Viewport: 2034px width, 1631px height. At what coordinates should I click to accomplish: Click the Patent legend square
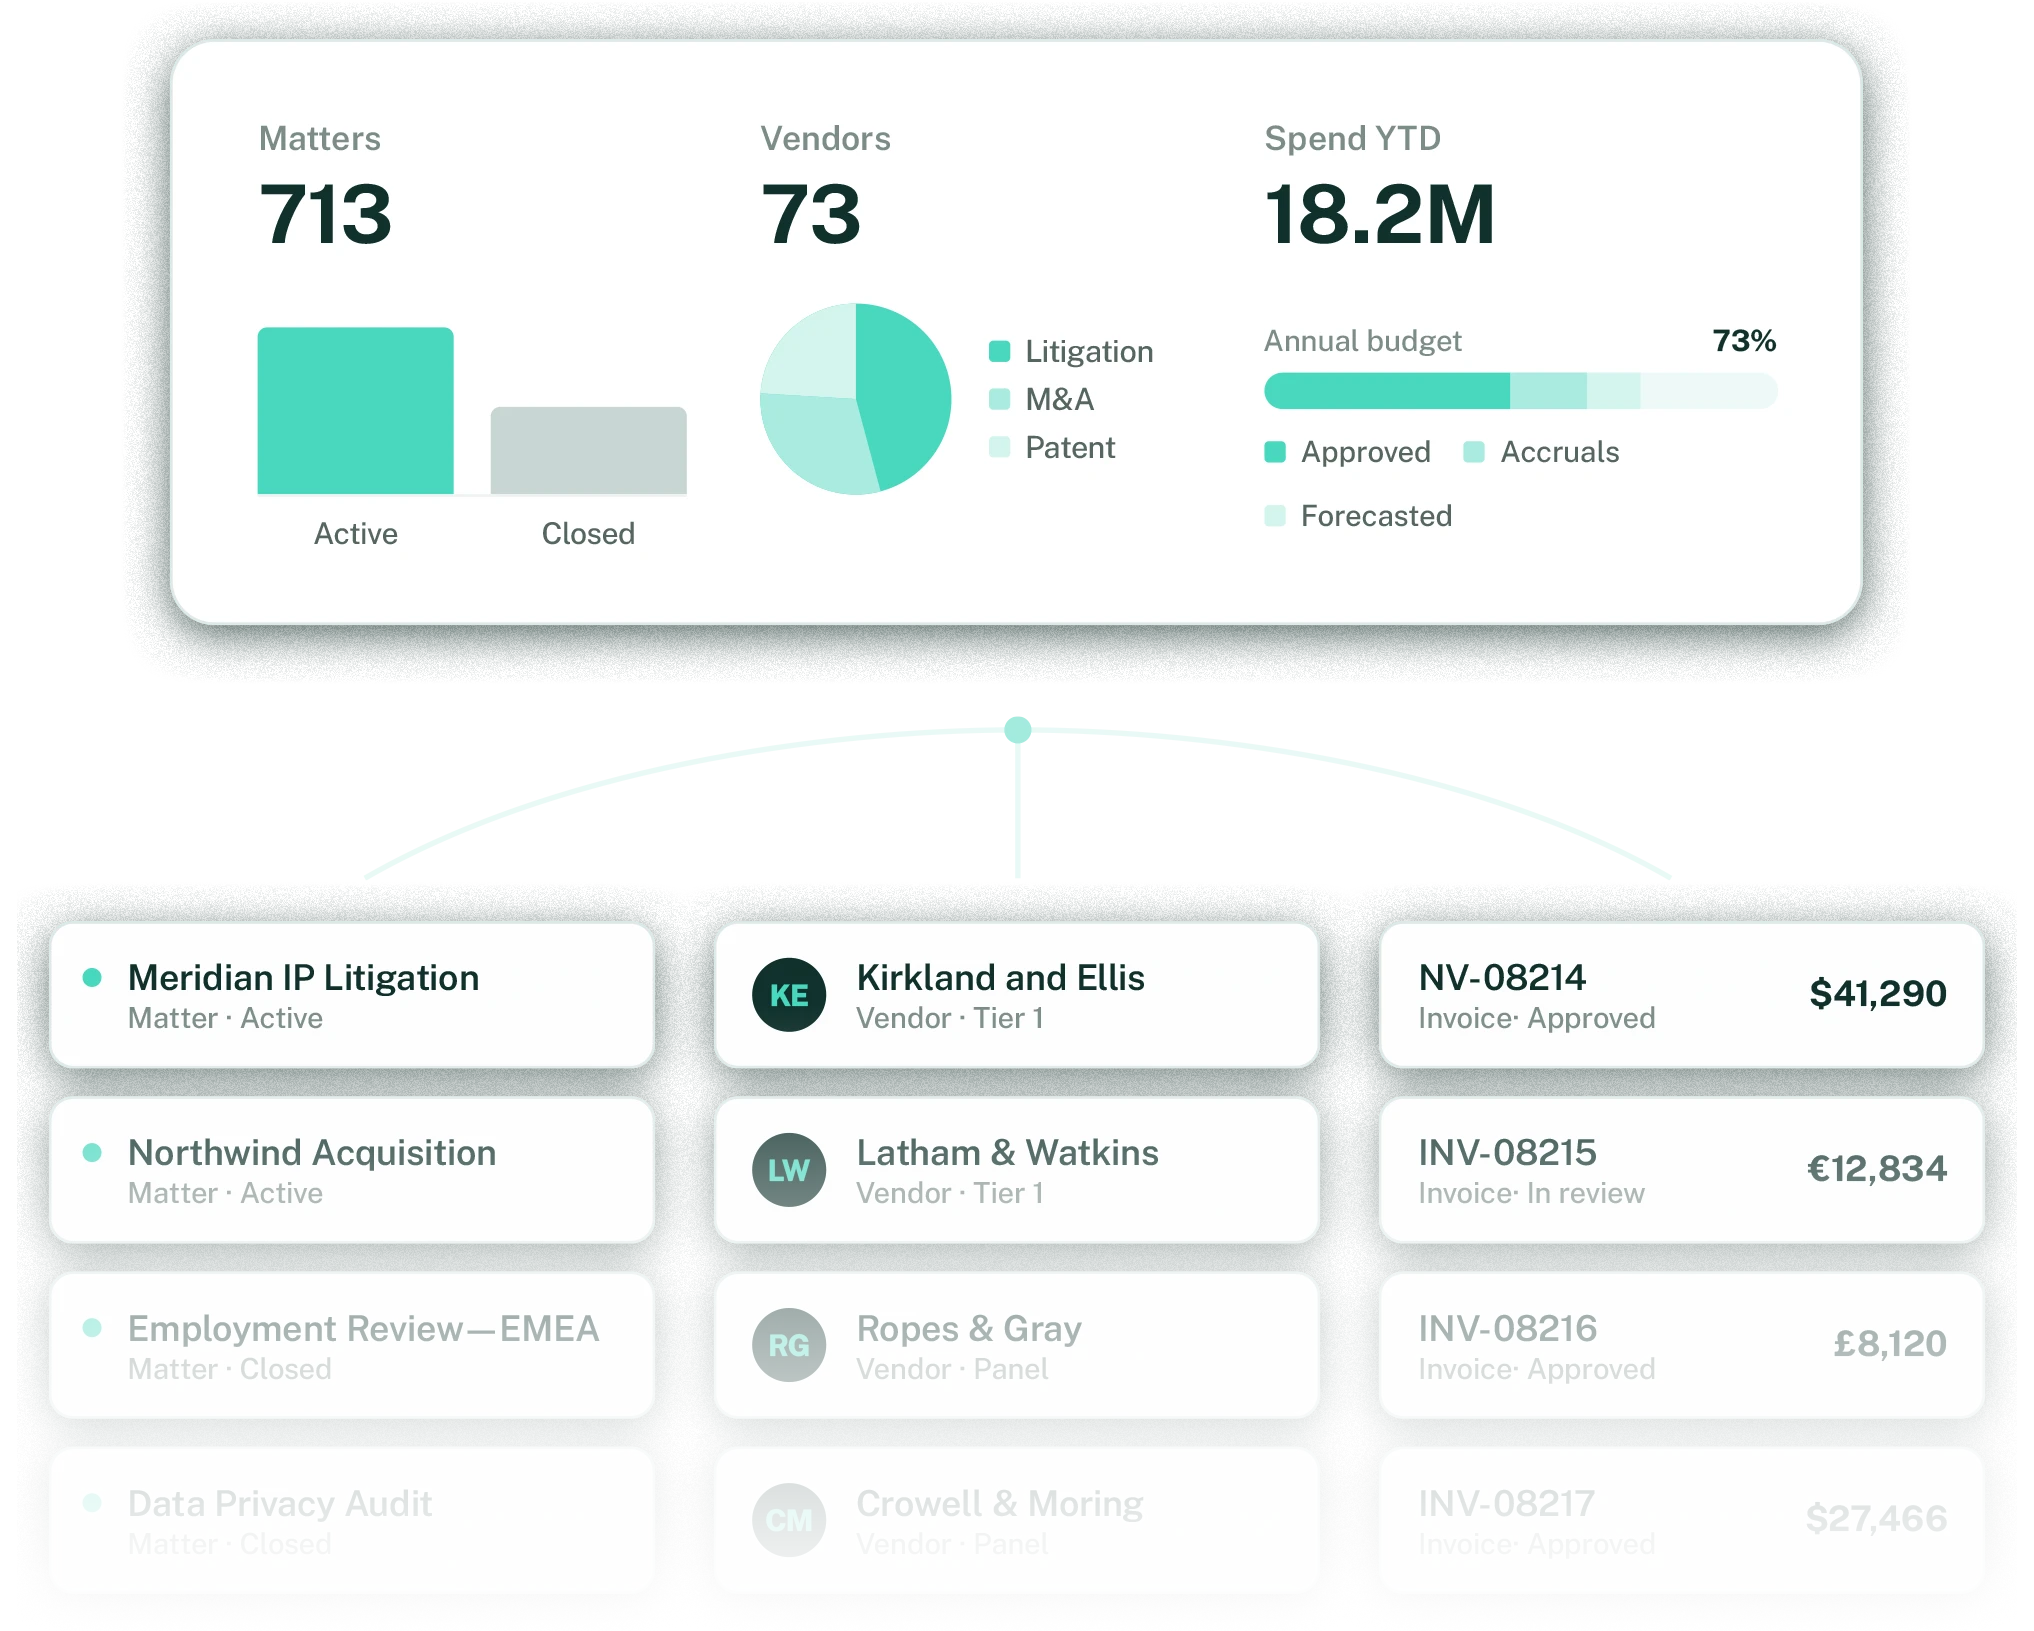click(999, 447)
